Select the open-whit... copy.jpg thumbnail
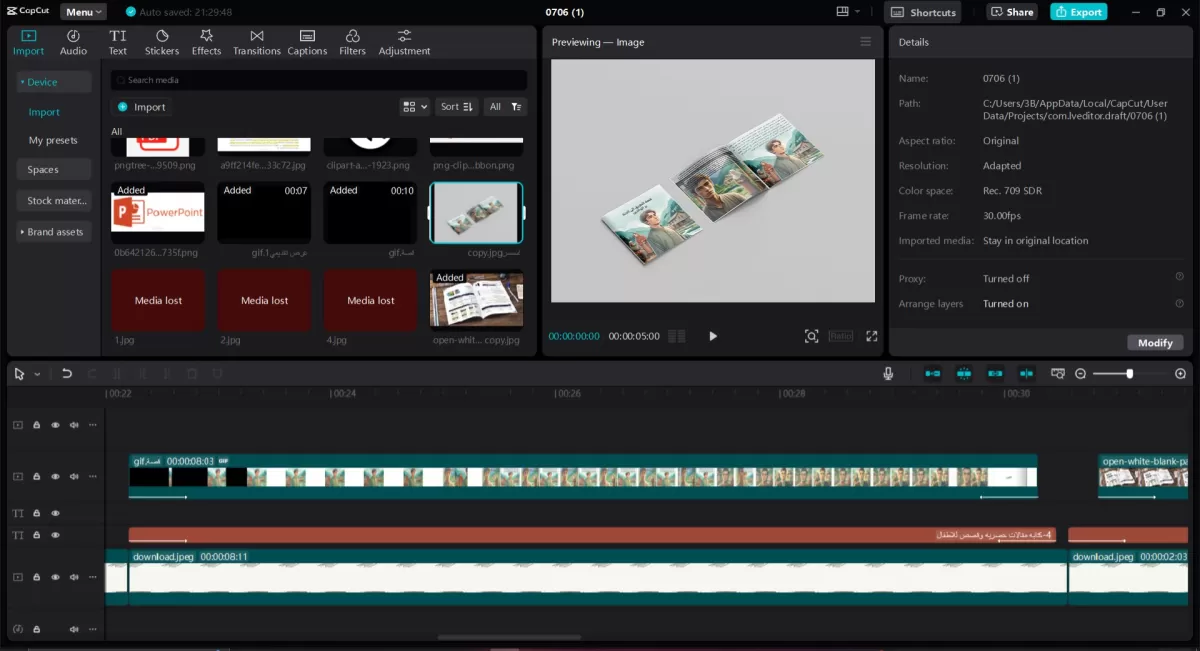The height and width of the screenshot is (651, 1200). pyautogui.click(x=476, y=299)
